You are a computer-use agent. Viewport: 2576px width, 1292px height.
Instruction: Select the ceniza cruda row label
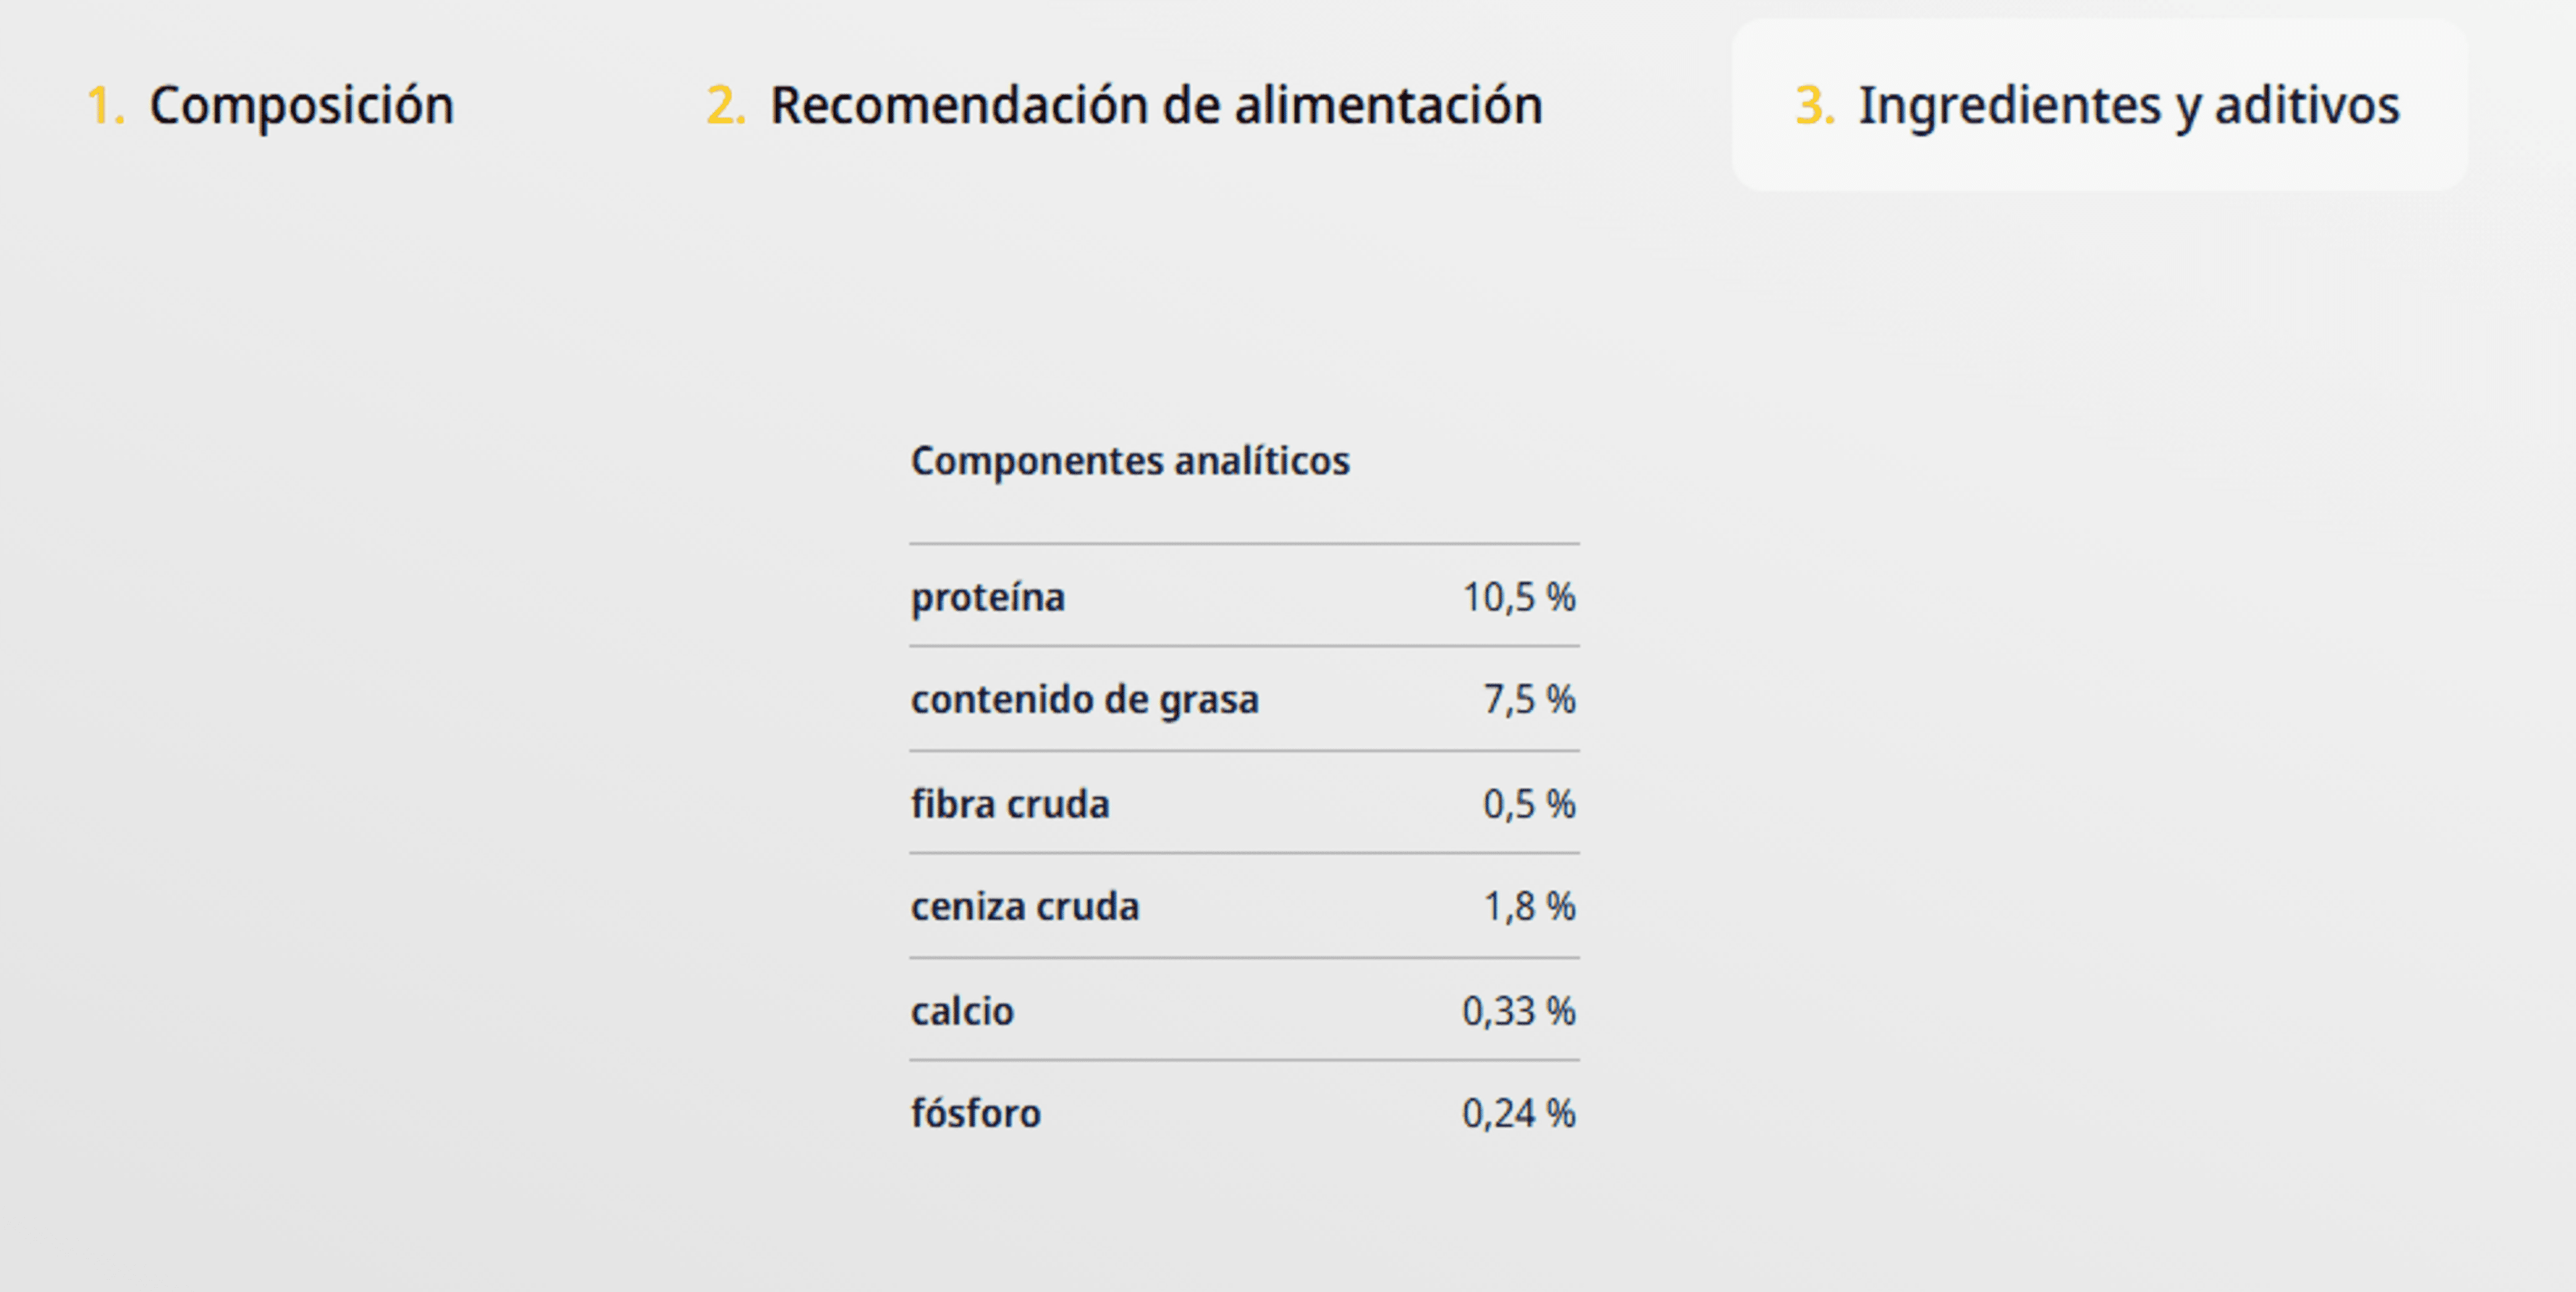(x=1025, y=907)
